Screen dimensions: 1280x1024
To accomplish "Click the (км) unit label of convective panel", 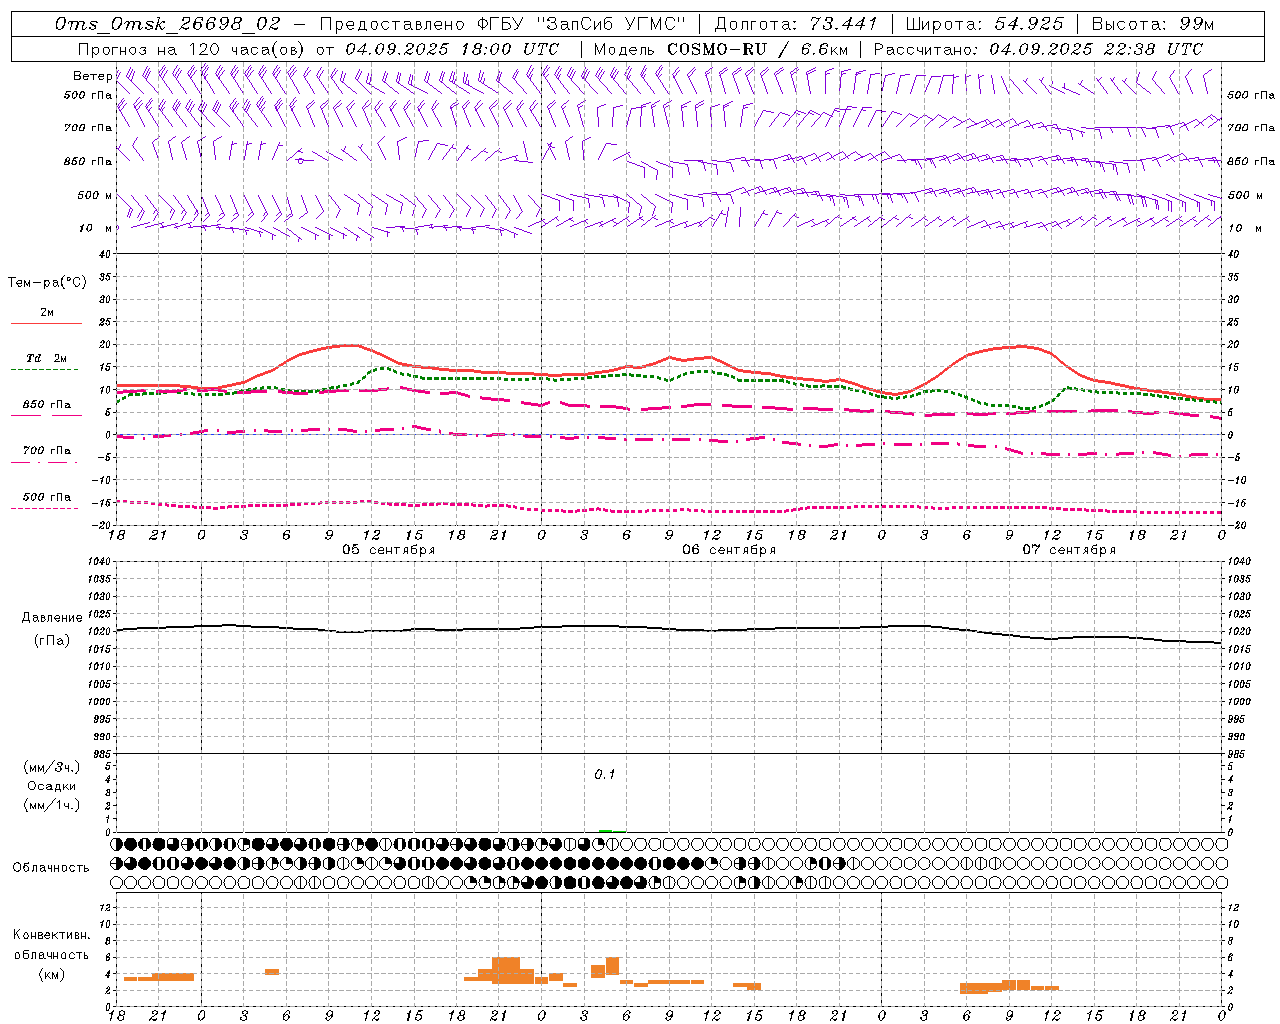I will click(51, 974).
